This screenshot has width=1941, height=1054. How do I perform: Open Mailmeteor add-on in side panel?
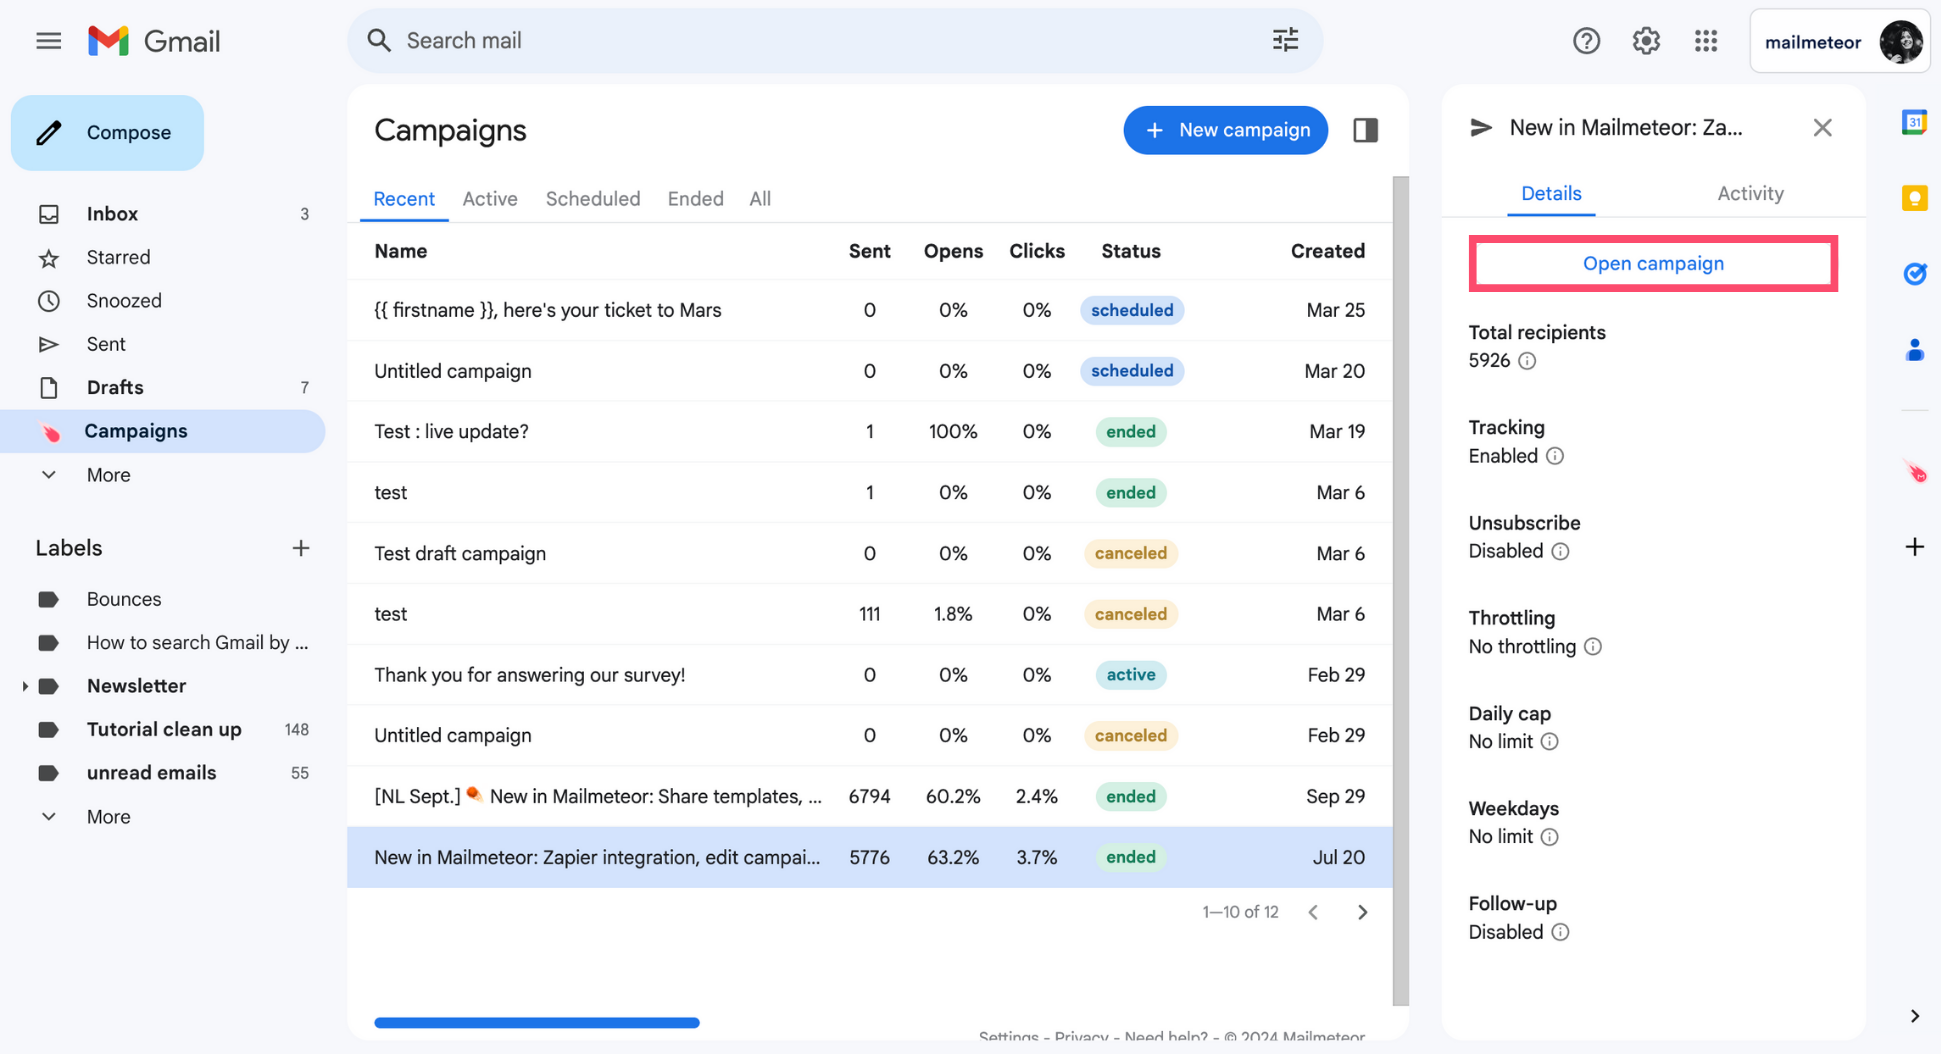click(1914, 471)
